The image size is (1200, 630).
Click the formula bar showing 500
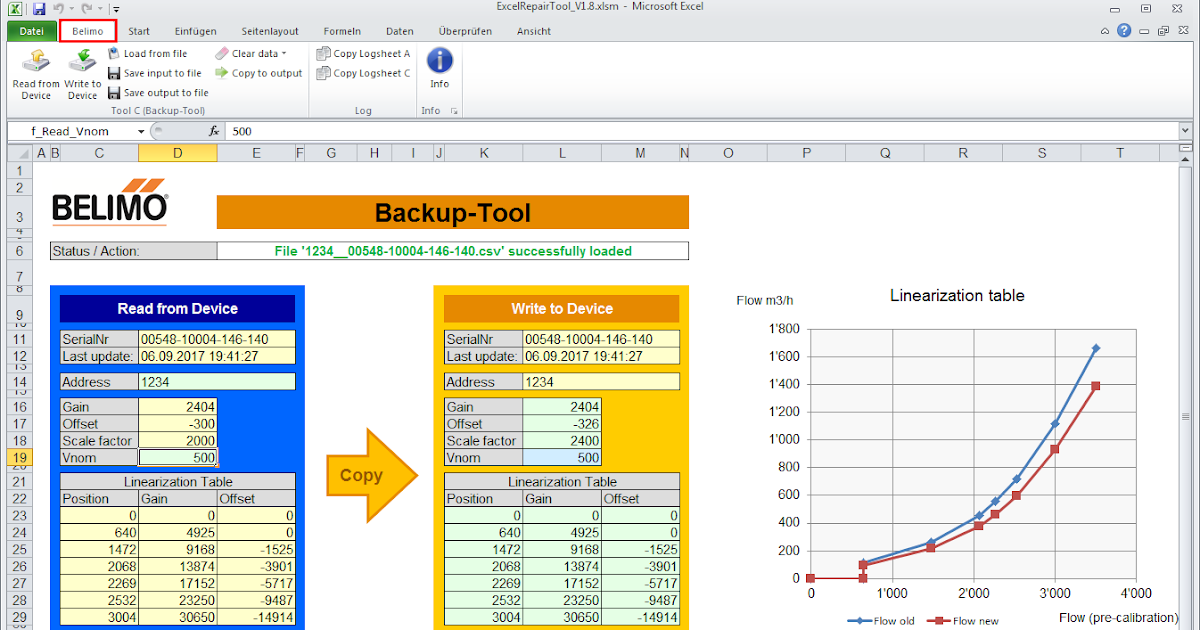700,131
